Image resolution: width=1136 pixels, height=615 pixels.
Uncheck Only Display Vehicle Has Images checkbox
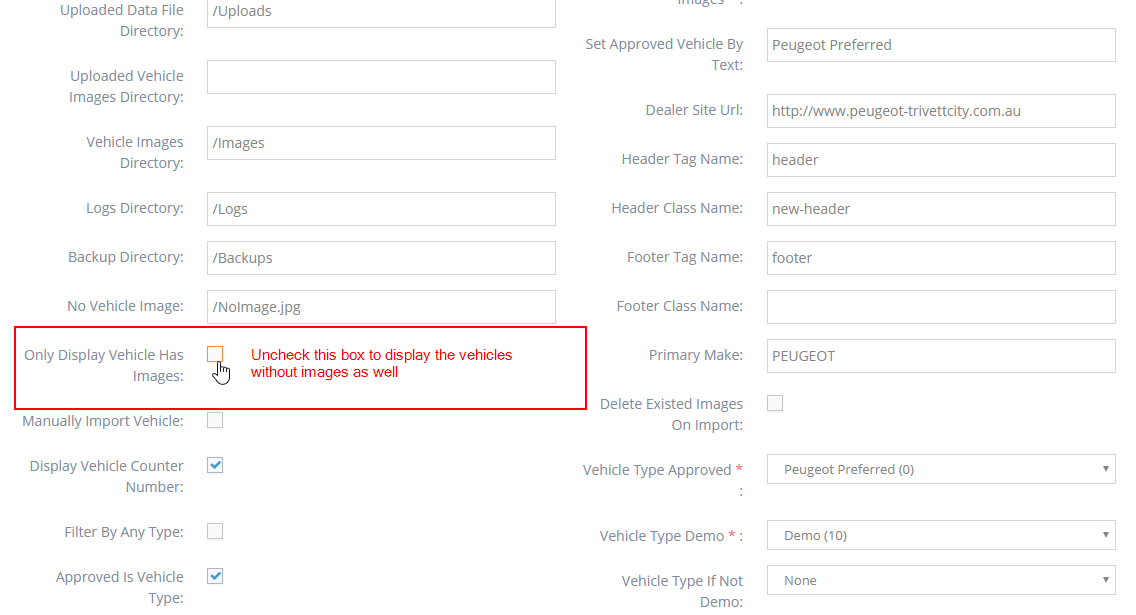tap(215, 354)
